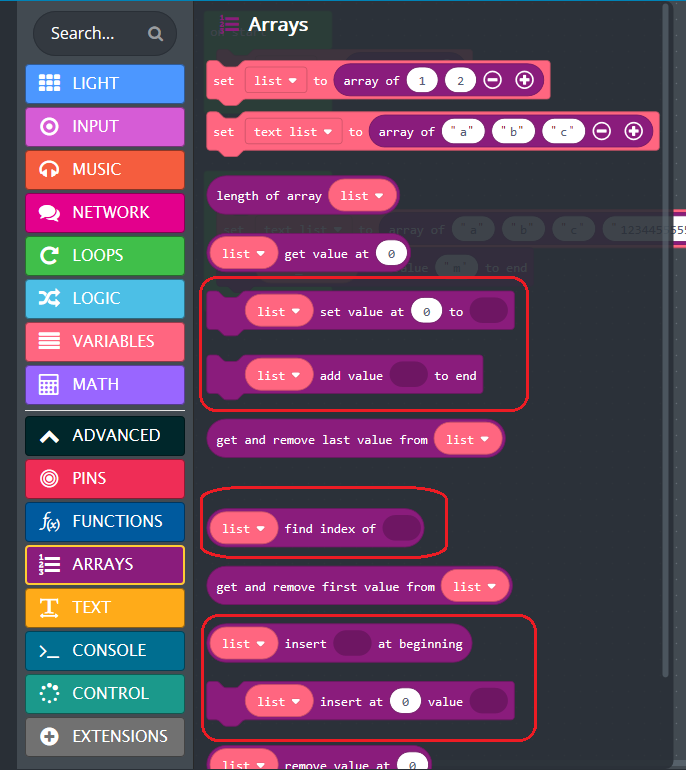Edit index 0 in 'set value at' block
686x770 pixels.
click(x=427, y=311)
